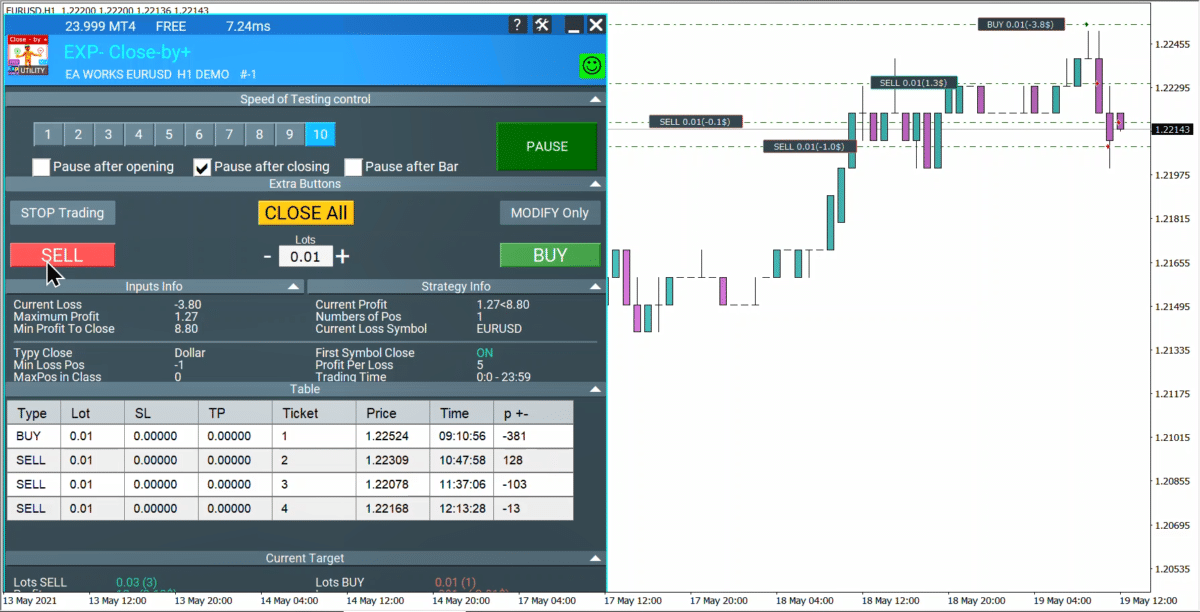
Task: Click the green smiley face icon
Action: 592,66
